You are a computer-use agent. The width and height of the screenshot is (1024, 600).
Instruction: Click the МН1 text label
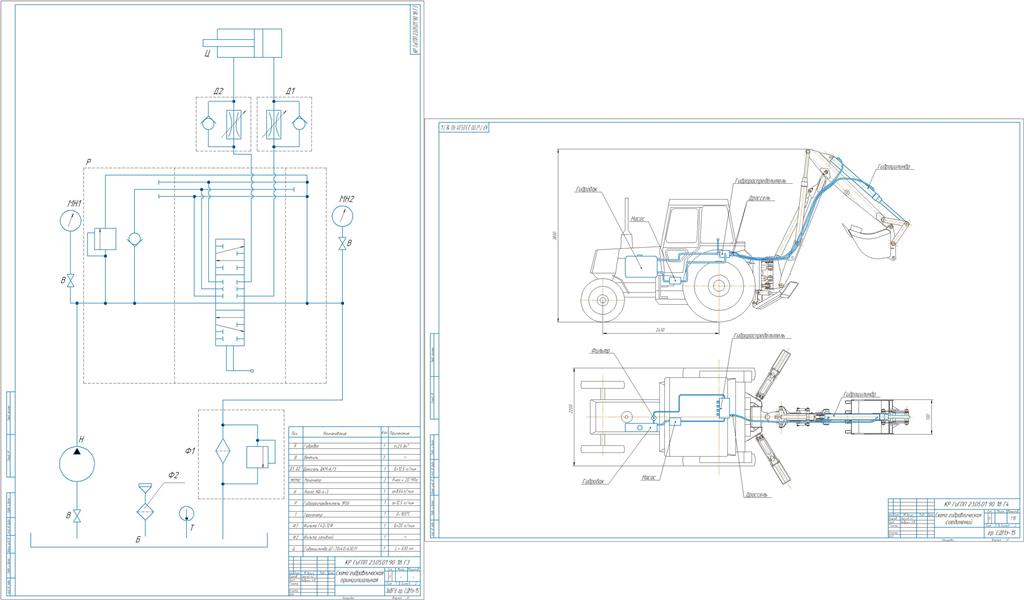(74, 204)
